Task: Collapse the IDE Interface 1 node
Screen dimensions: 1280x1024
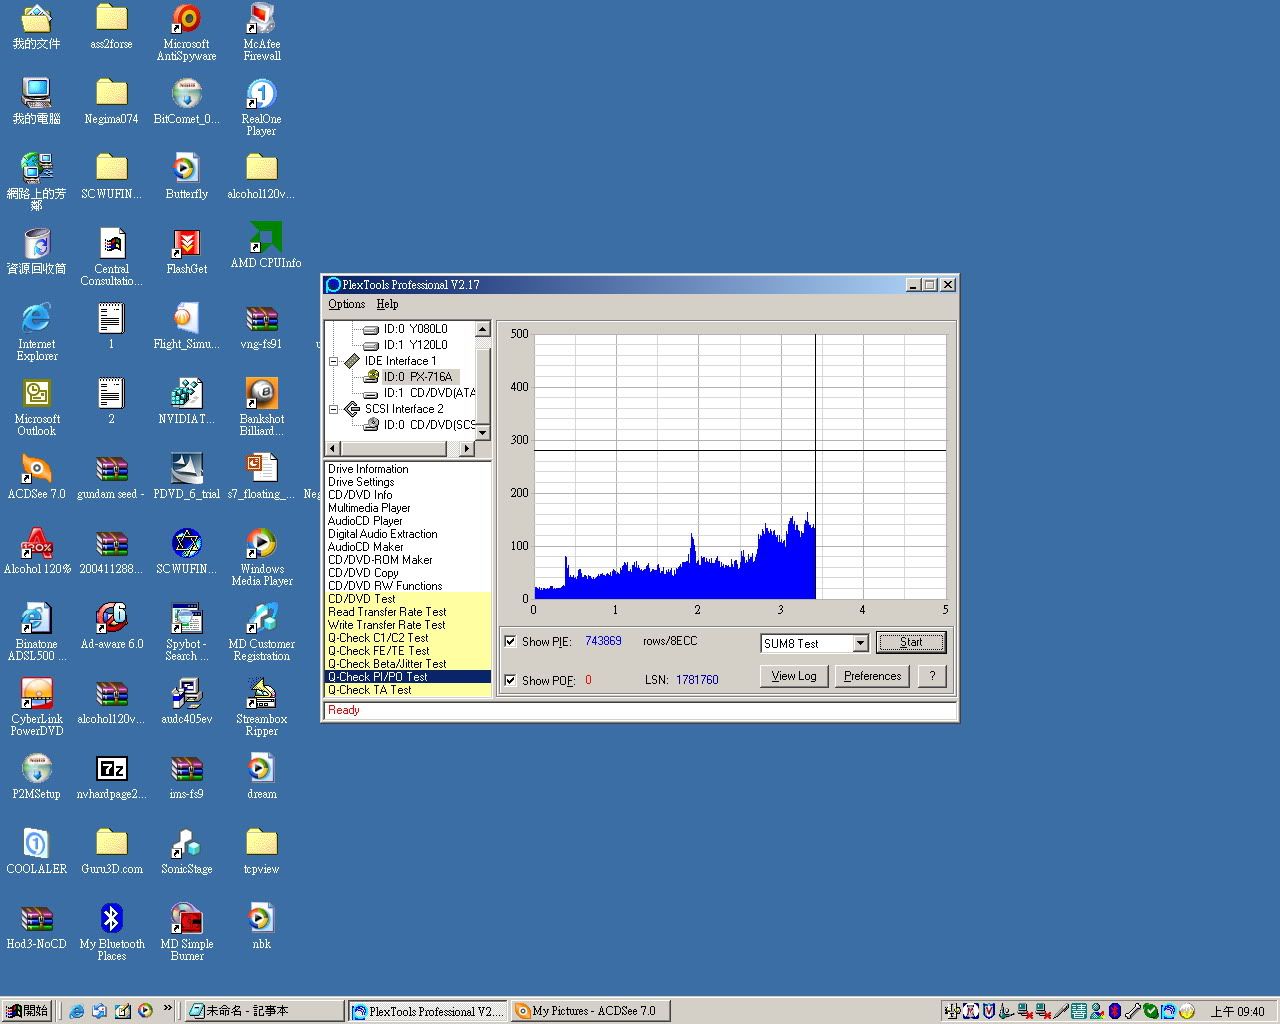Action: 334,361
